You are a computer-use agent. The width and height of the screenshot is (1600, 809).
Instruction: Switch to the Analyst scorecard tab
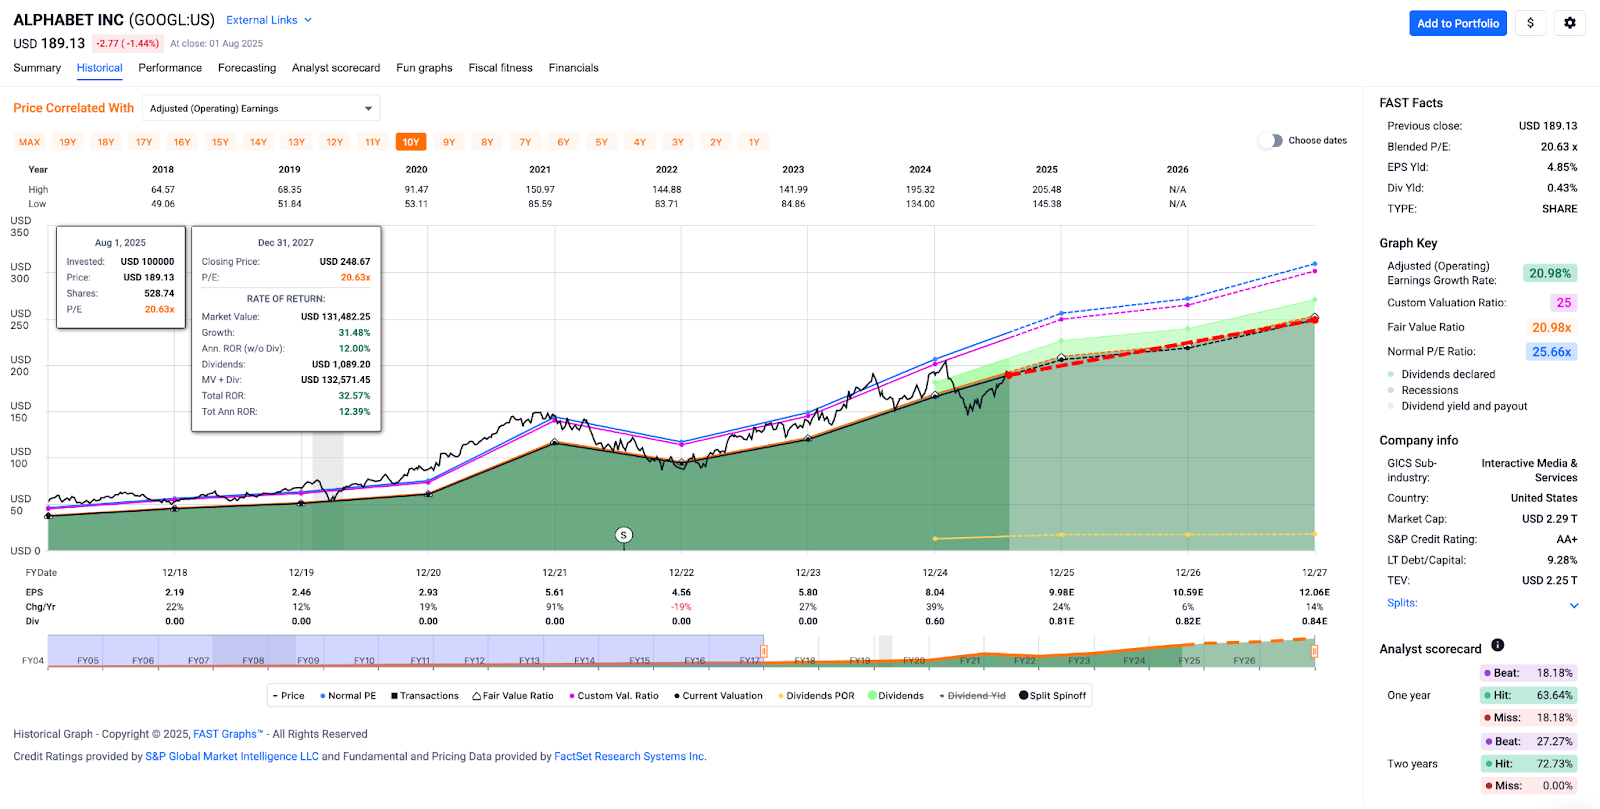(x=336, y=68)
